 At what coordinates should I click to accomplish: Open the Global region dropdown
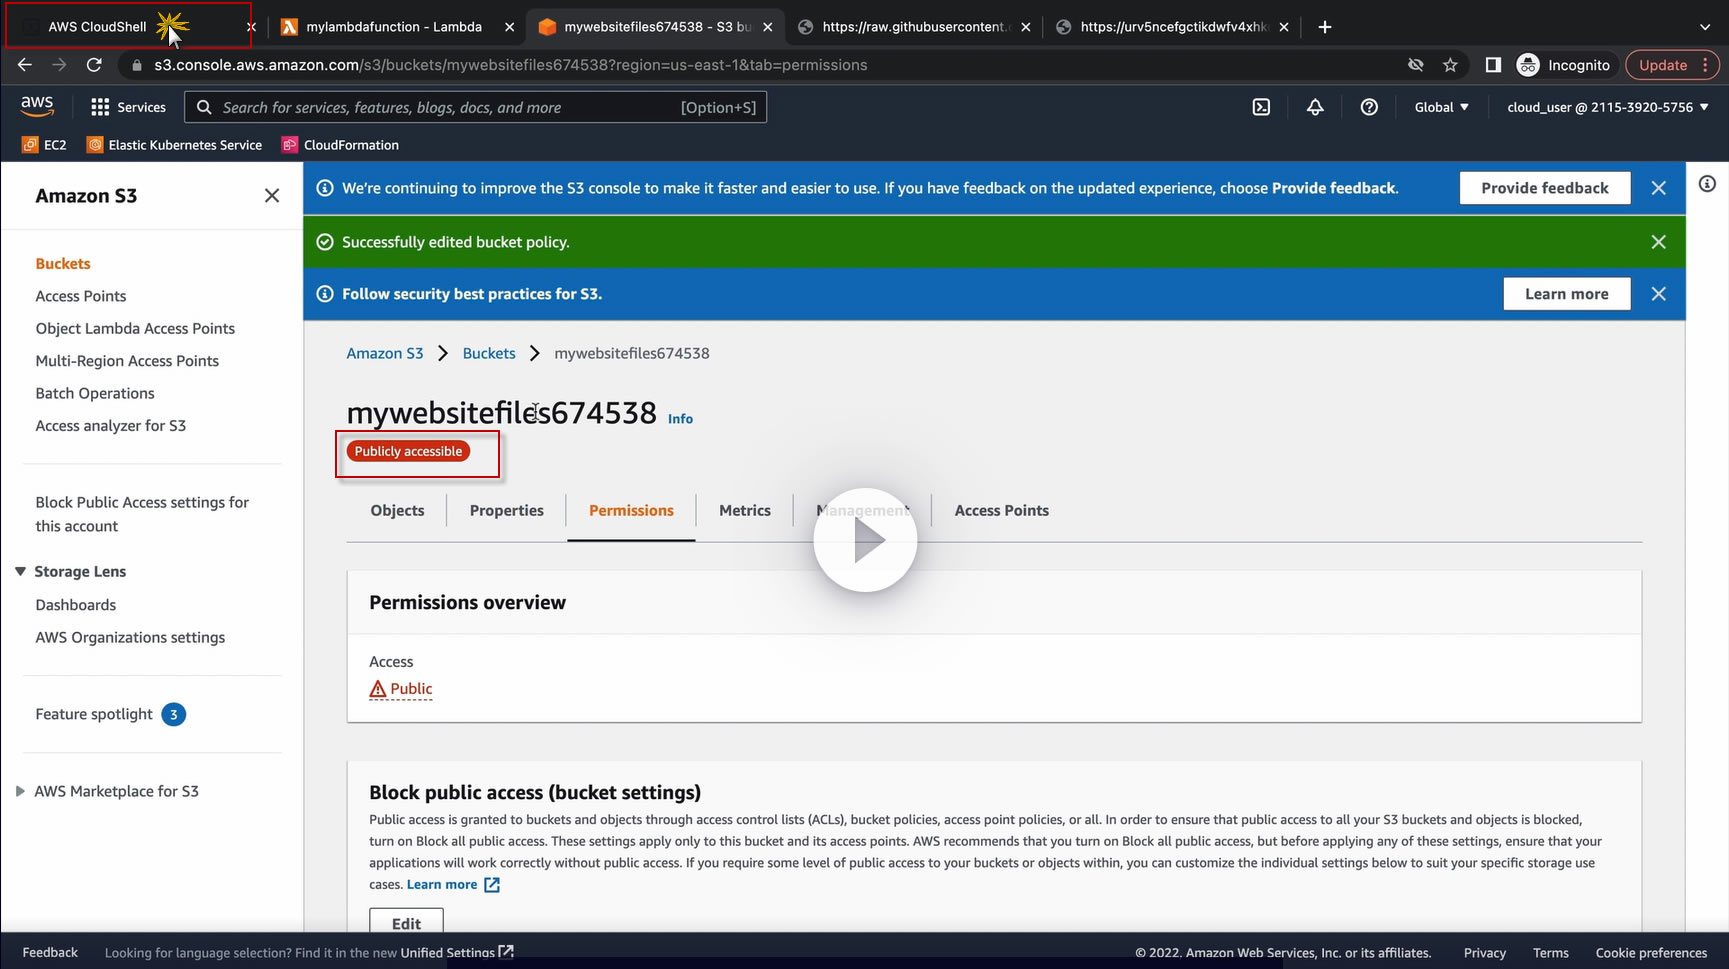1441,107
